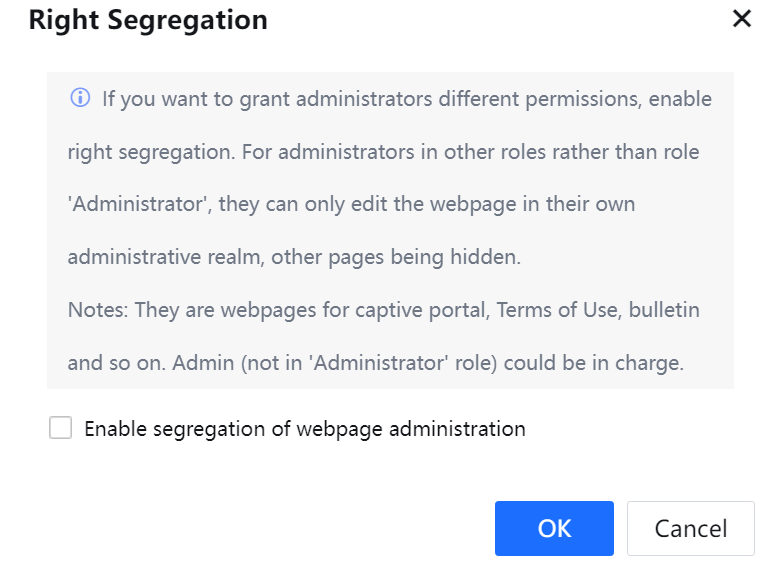Click the blue info circle icon
Viewport: 776px width, 564px height.
click(x=80, y=99)
